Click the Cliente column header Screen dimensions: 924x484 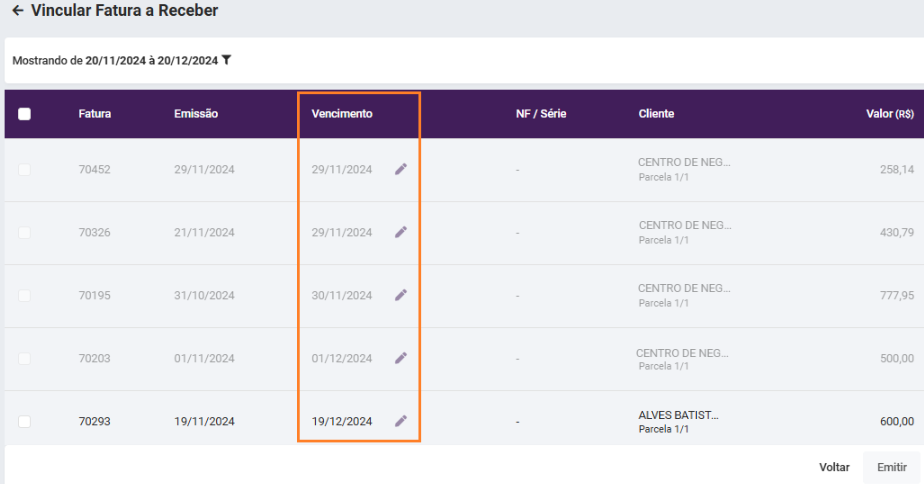[x=656, y=114]
